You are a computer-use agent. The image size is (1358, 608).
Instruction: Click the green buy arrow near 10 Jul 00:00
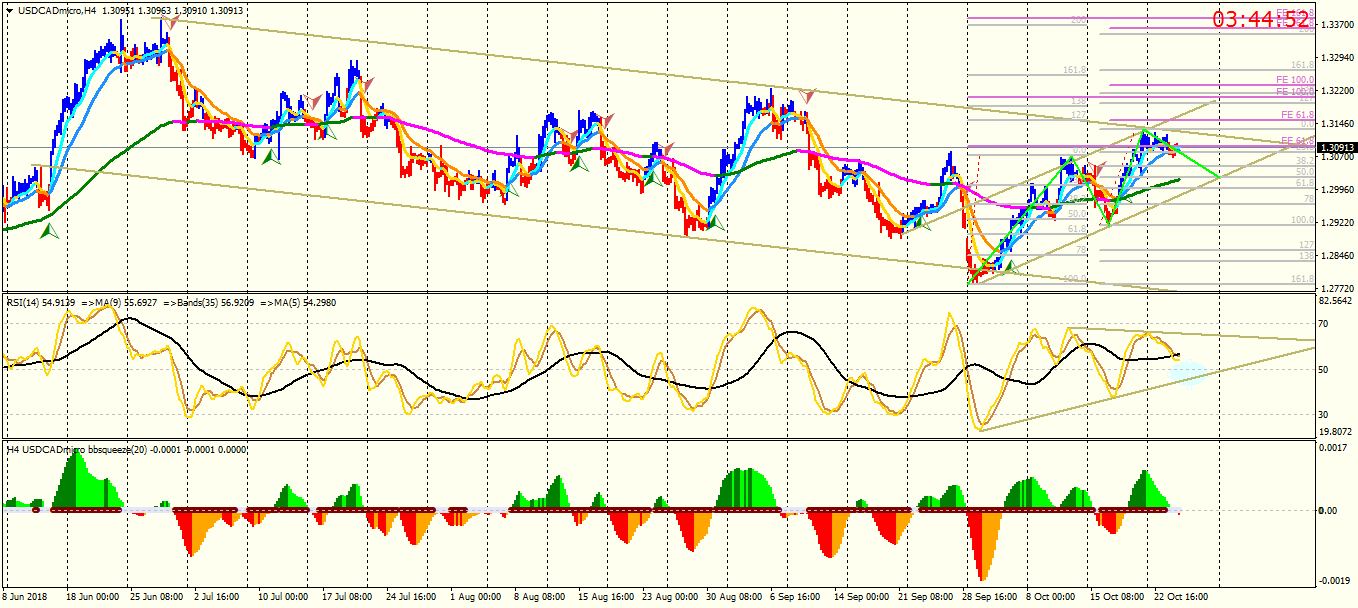[x=269, y=157]
